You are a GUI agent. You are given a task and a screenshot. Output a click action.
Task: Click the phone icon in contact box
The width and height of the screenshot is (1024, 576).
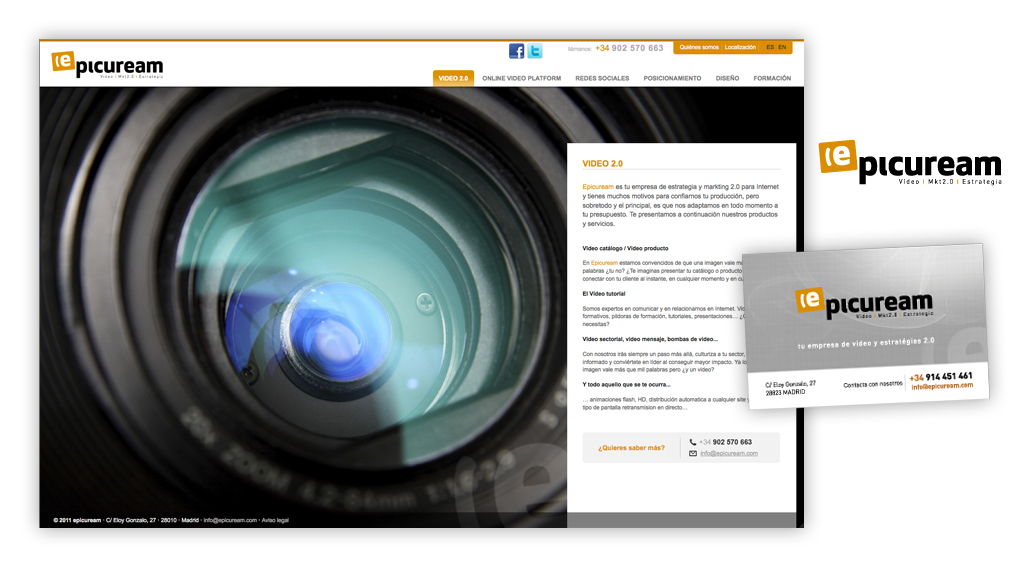click(693, 442)
